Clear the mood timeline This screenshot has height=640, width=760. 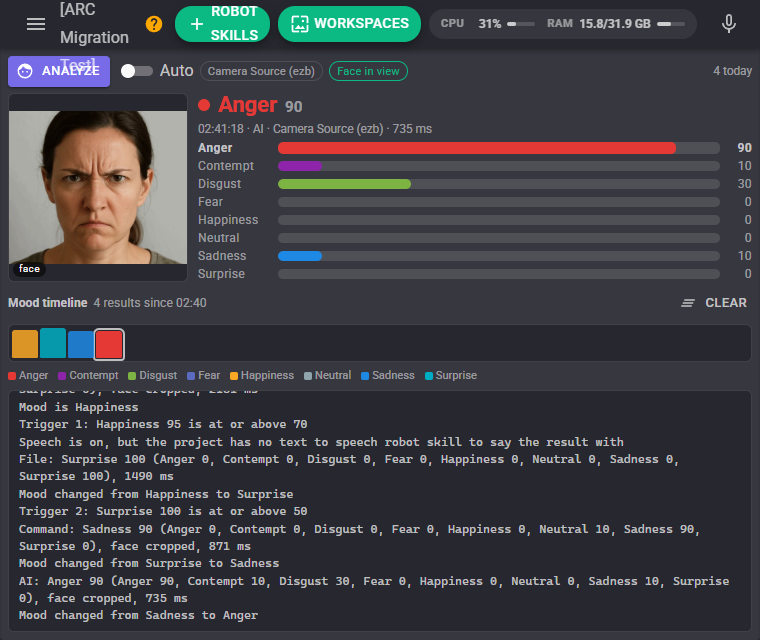click(x=714, y=303)
